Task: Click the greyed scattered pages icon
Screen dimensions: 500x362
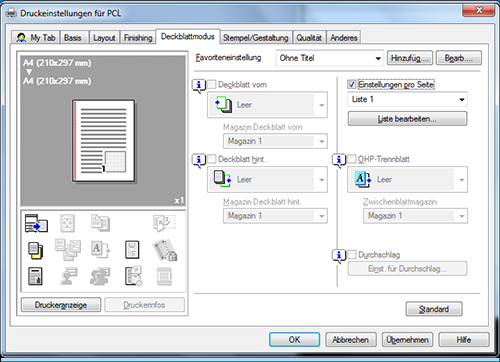Action: (68, 250)
